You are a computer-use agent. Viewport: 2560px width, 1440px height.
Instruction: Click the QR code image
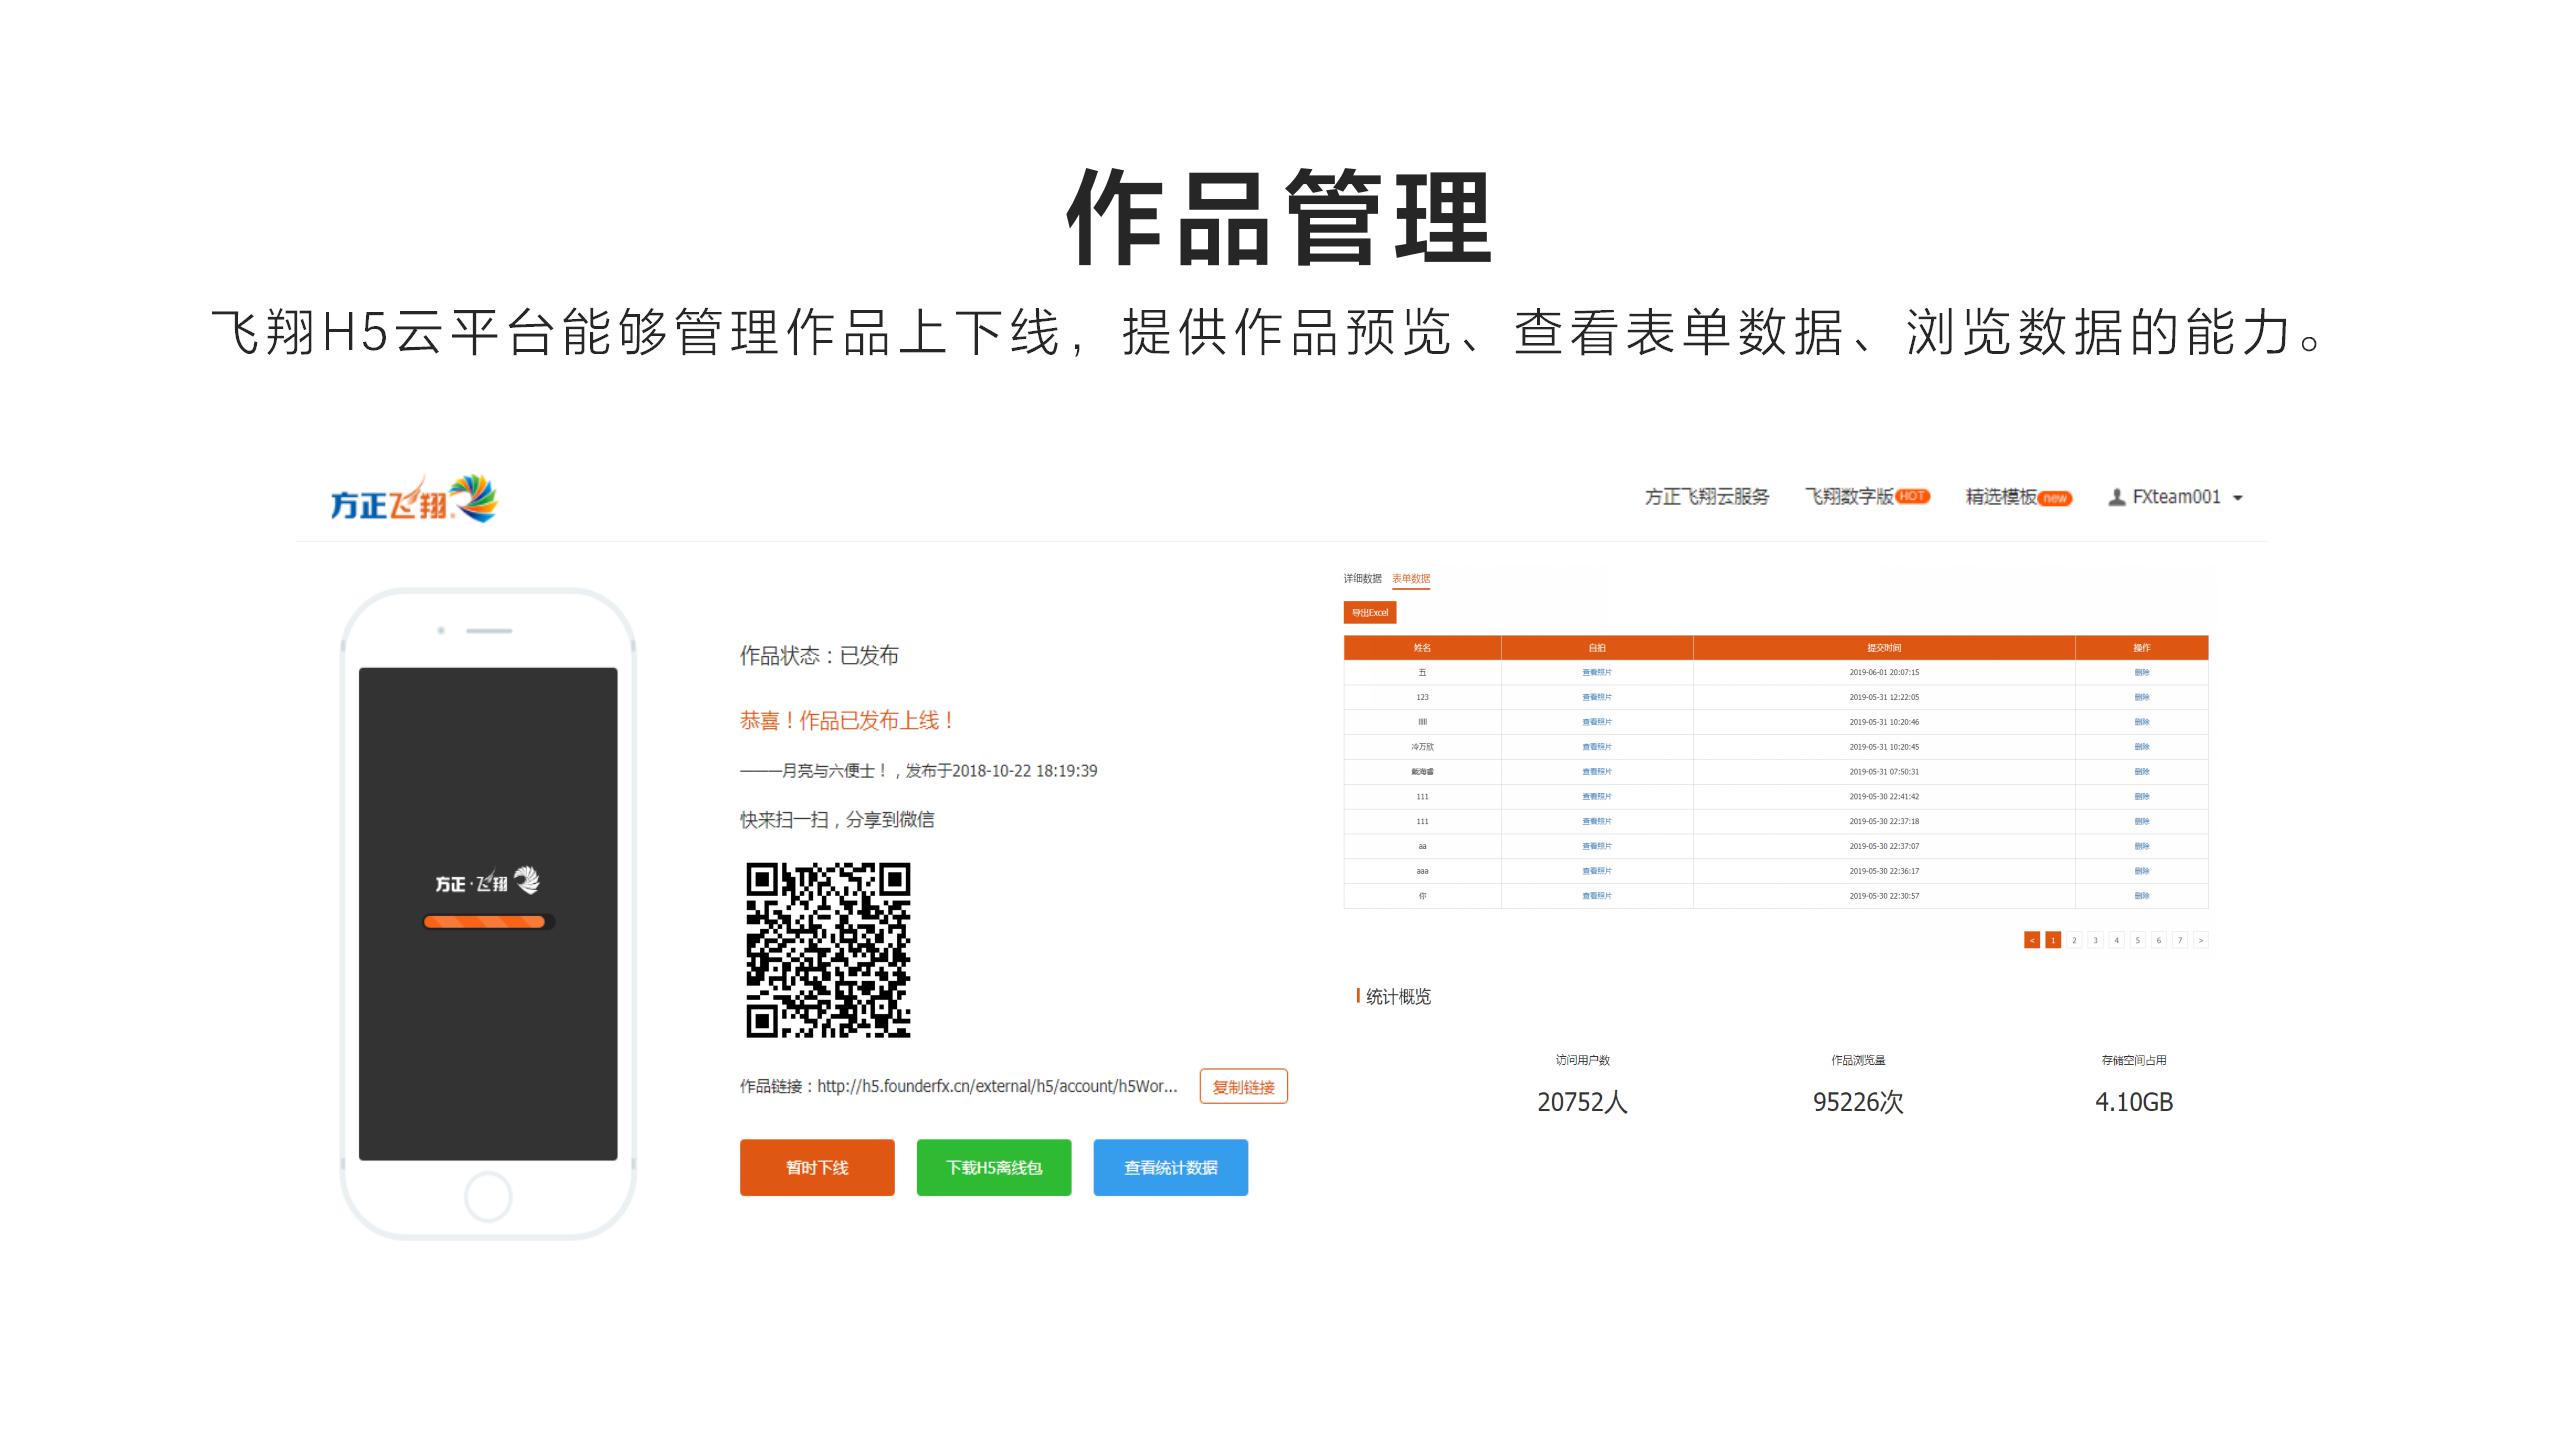[x=828, y=950]
